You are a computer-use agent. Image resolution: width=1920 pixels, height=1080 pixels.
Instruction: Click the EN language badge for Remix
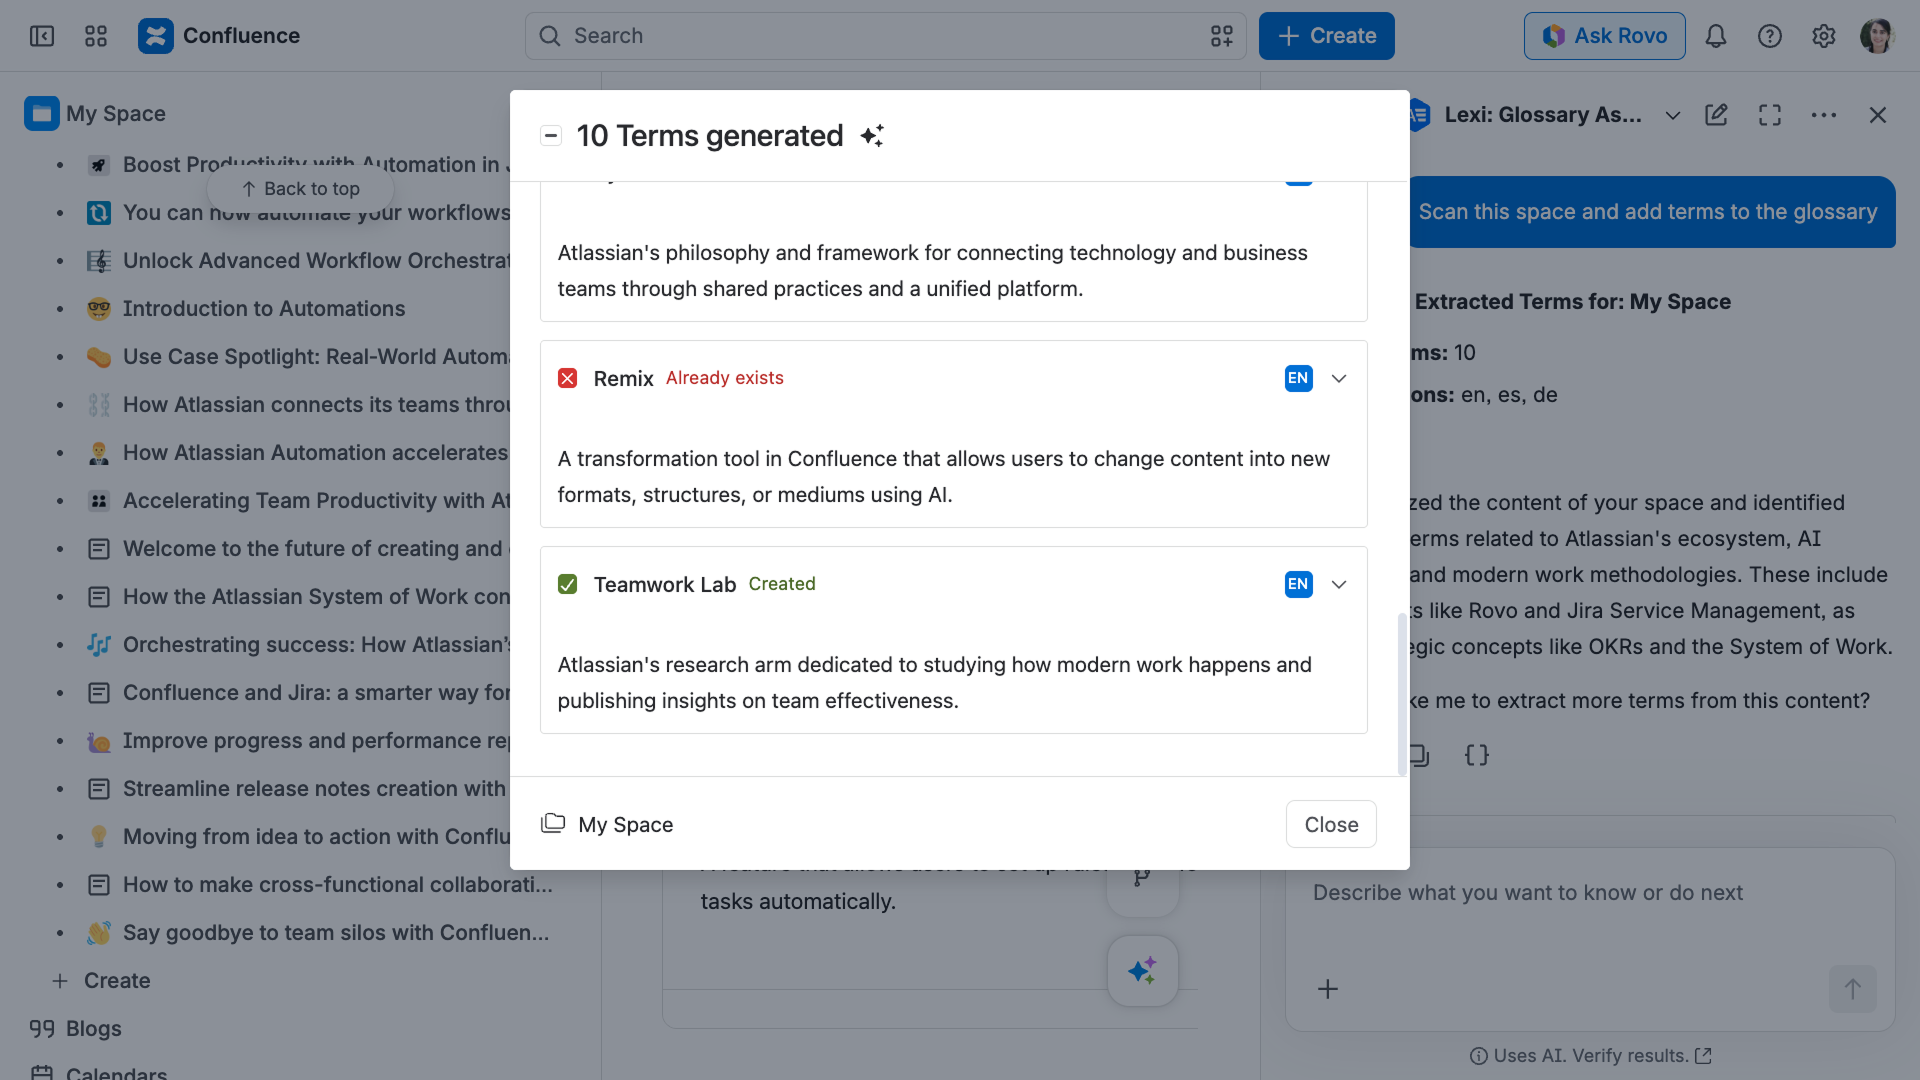(1298, 379)
